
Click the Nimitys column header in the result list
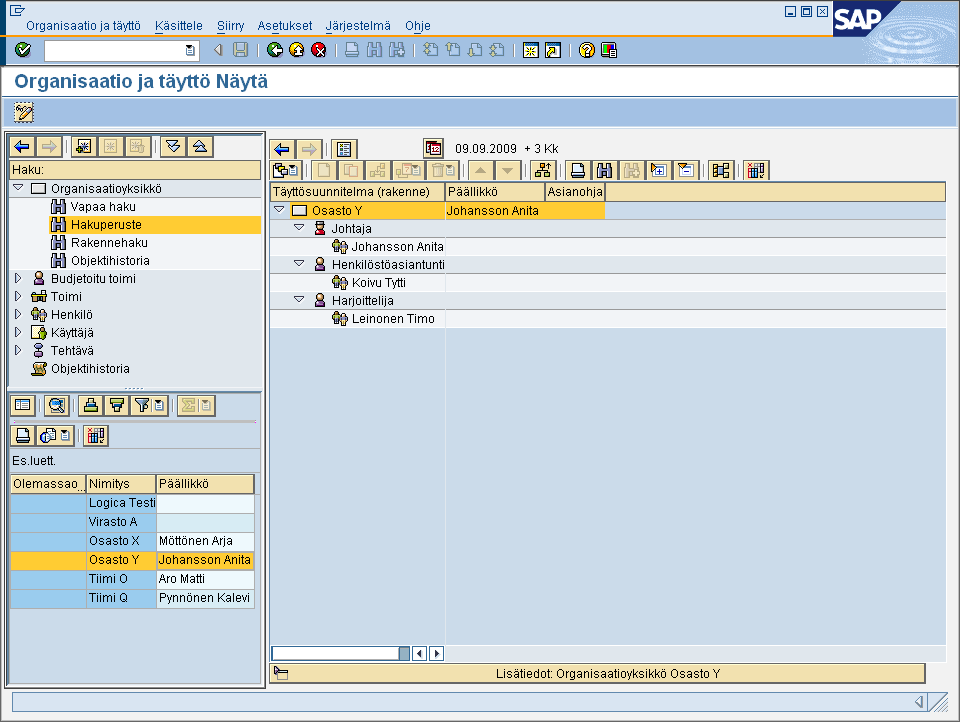point(121,484)
